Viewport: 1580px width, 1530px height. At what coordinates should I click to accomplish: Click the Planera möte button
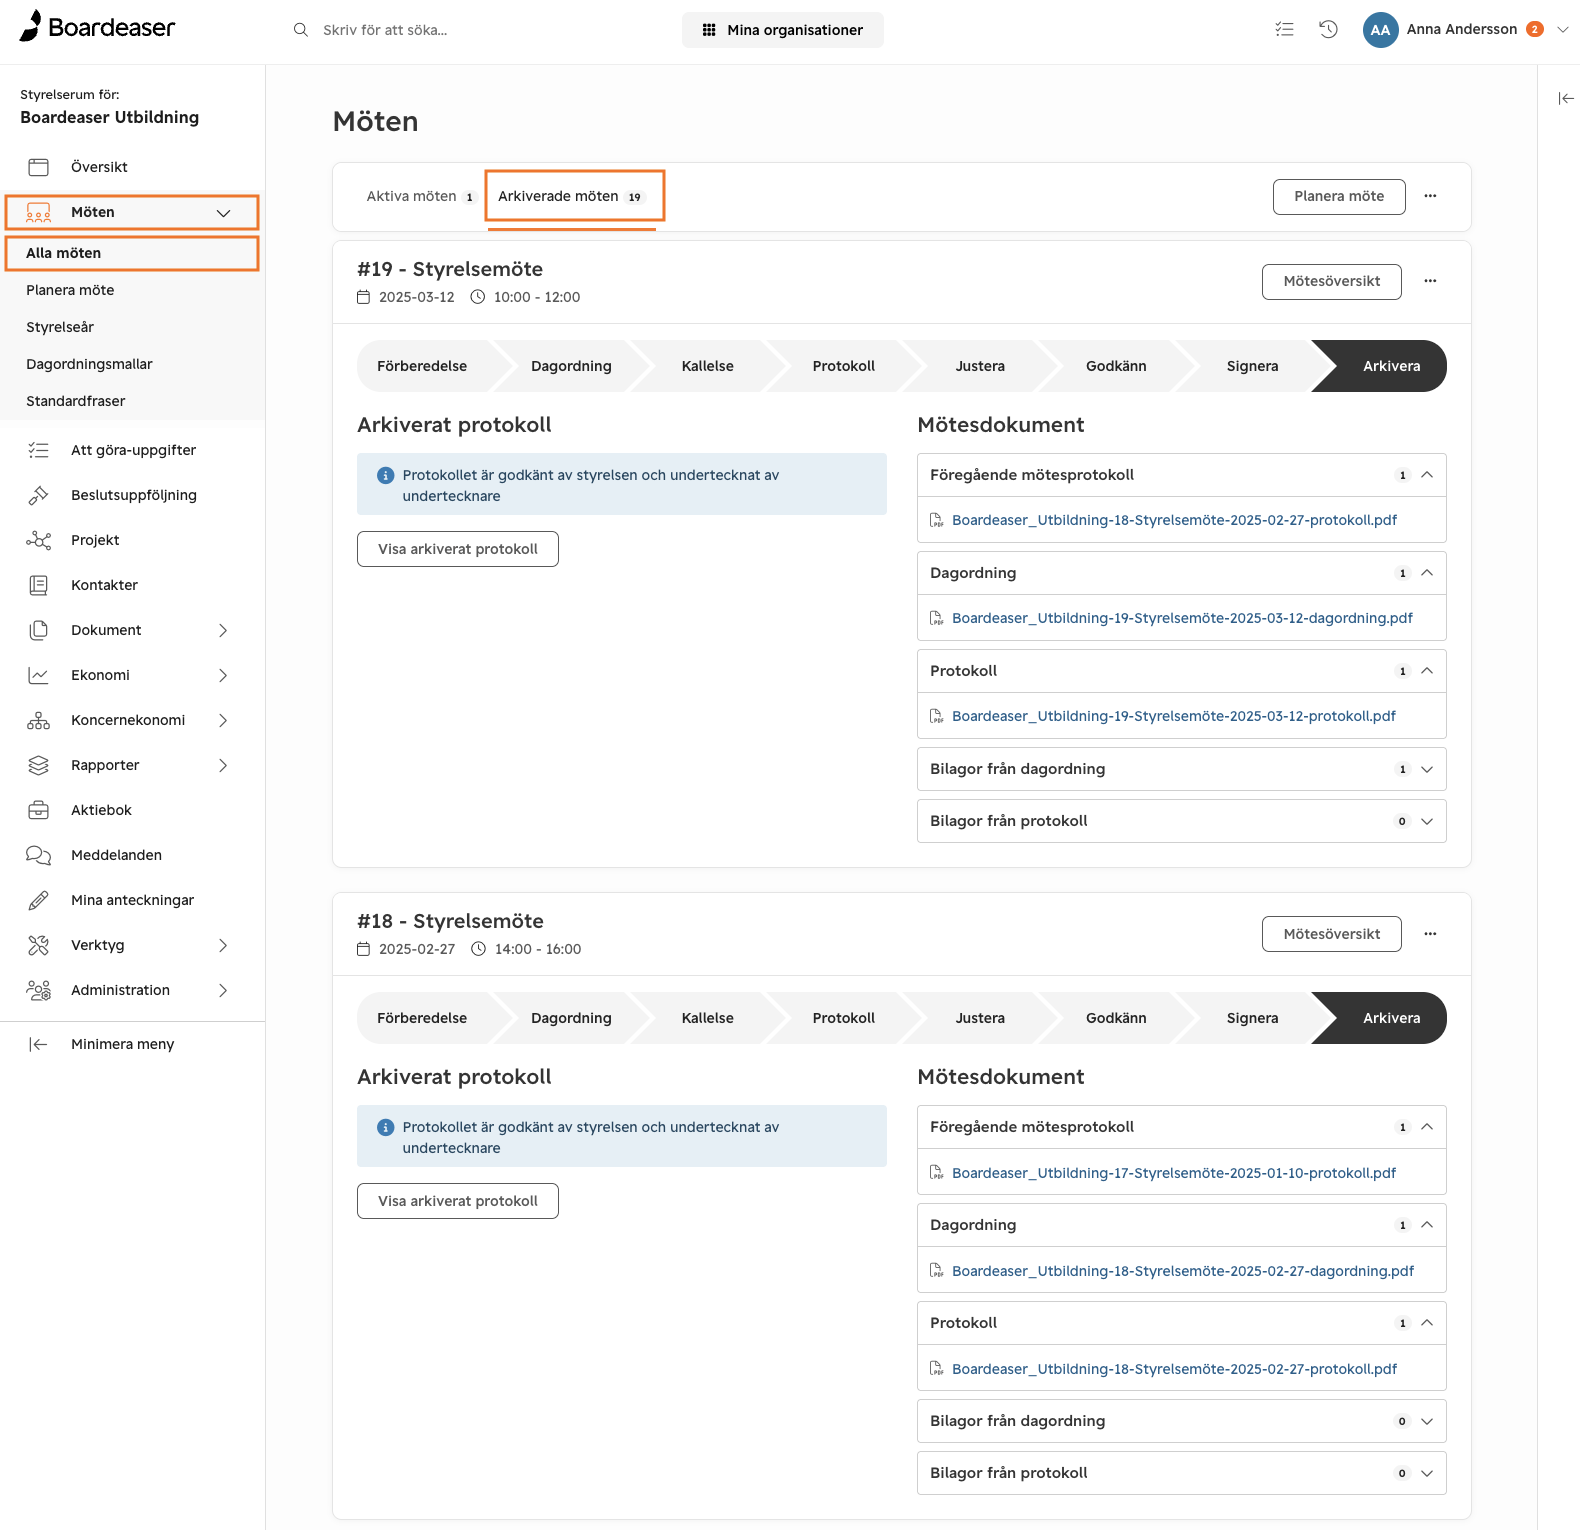pos(1339,197)
